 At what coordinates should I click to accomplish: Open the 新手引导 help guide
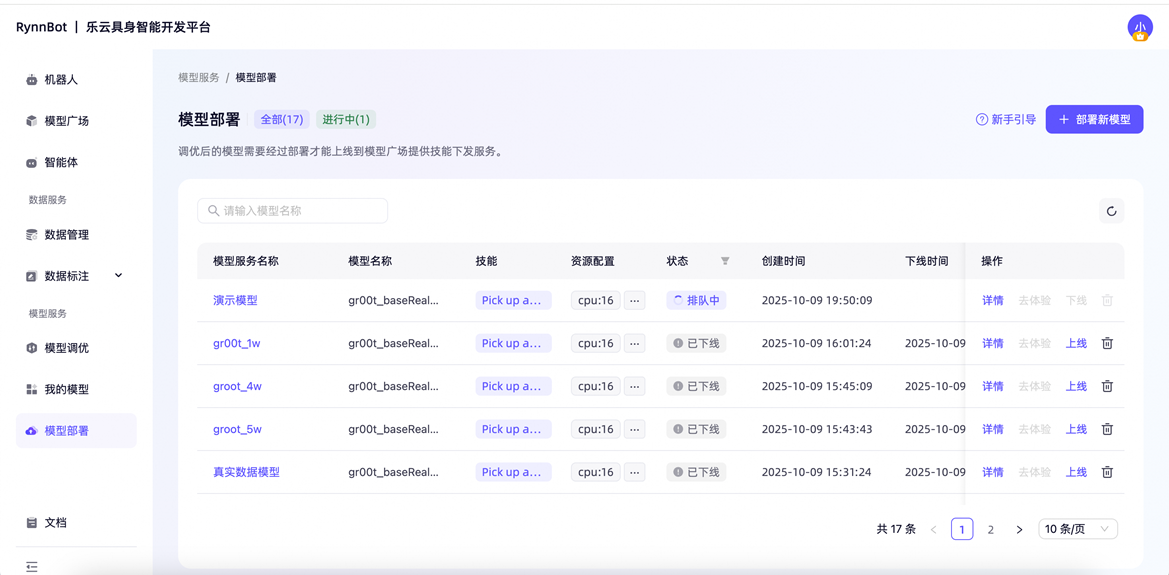click(x=1006, y=119)
